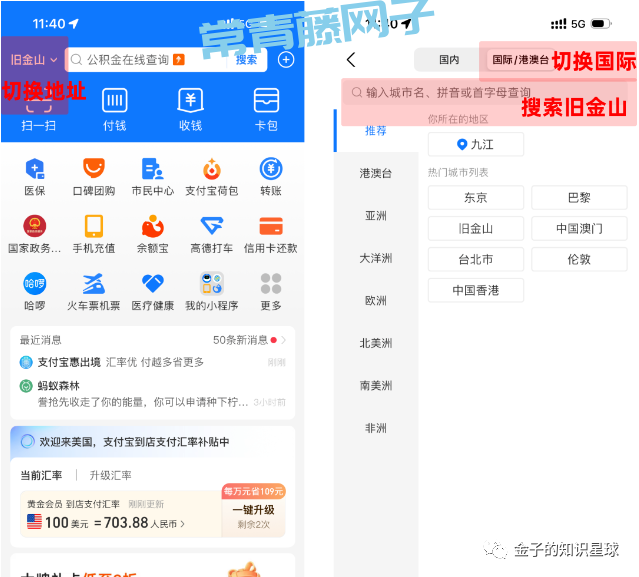
Task: Select 北美洲 in region sidebar
Action: (x=376, y=343)
